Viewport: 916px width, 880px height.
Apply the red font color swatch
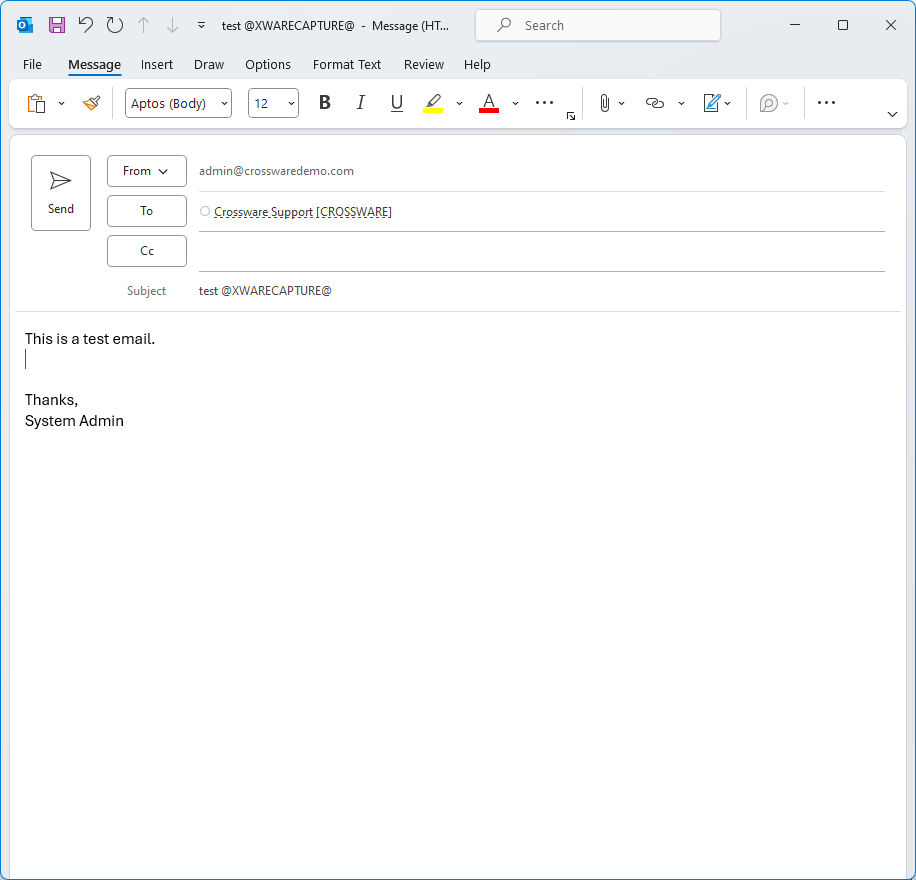click(489, 103)
